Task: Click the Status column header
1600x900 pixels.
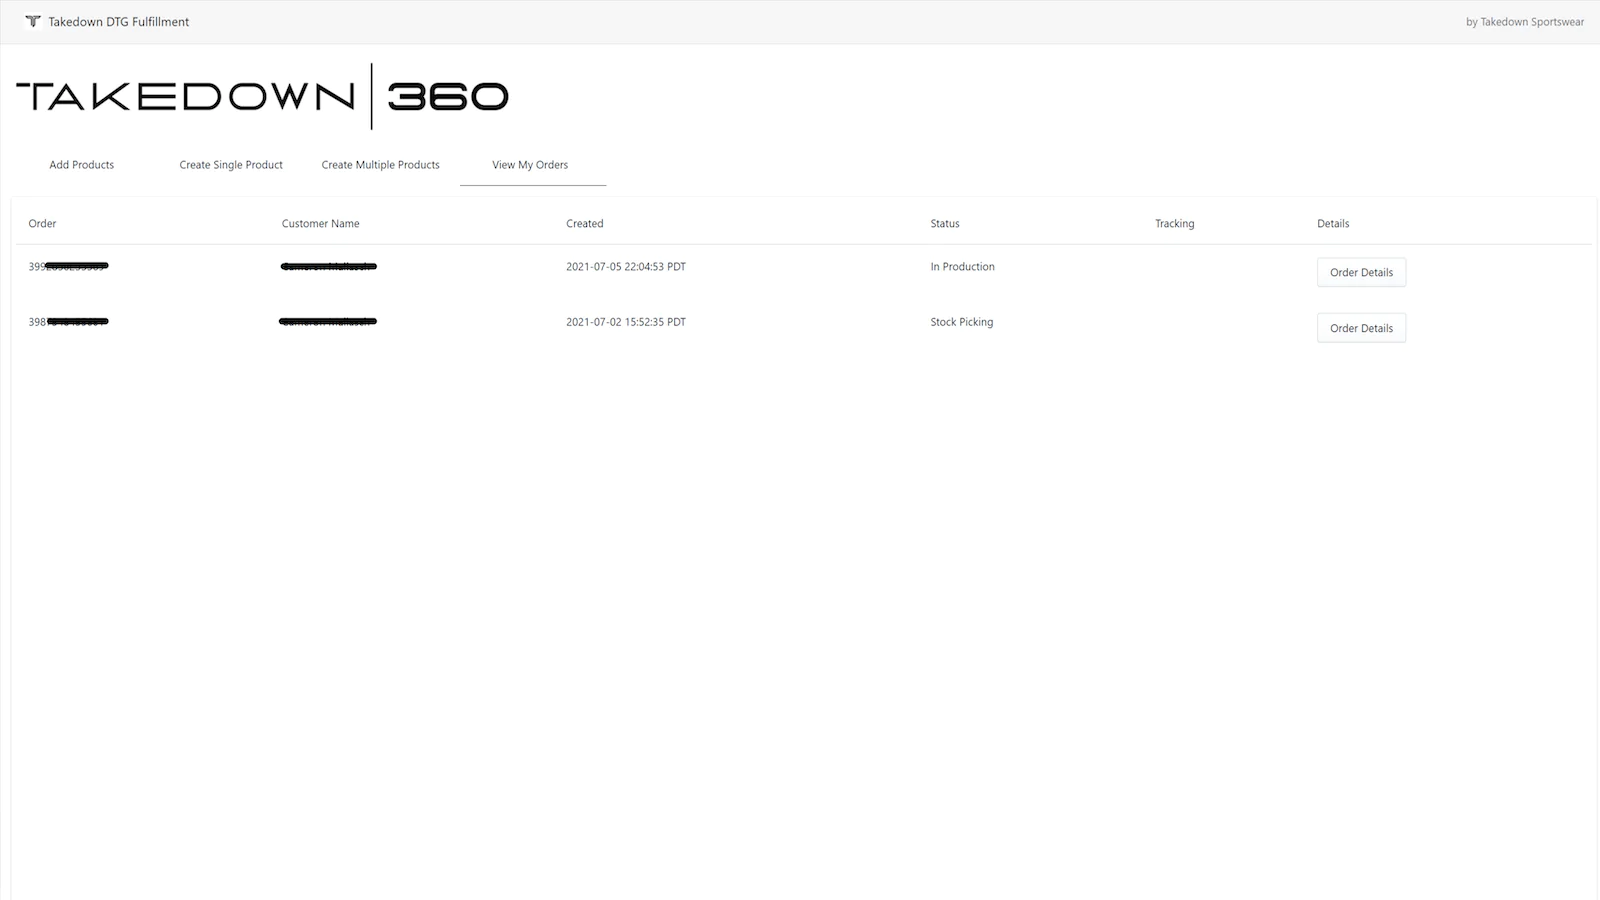Action: [944, 223]
